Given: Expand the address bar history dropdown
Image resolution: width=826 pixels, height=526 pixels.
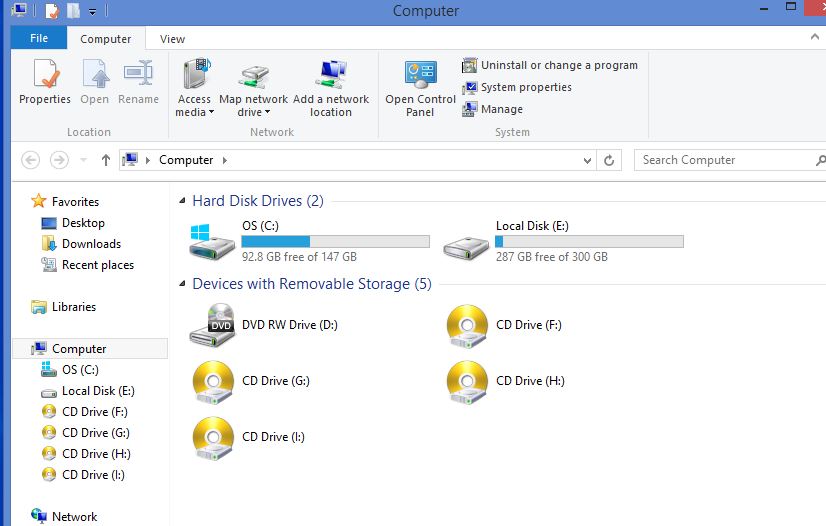Looking at the screenshot, I should [587, 160].
